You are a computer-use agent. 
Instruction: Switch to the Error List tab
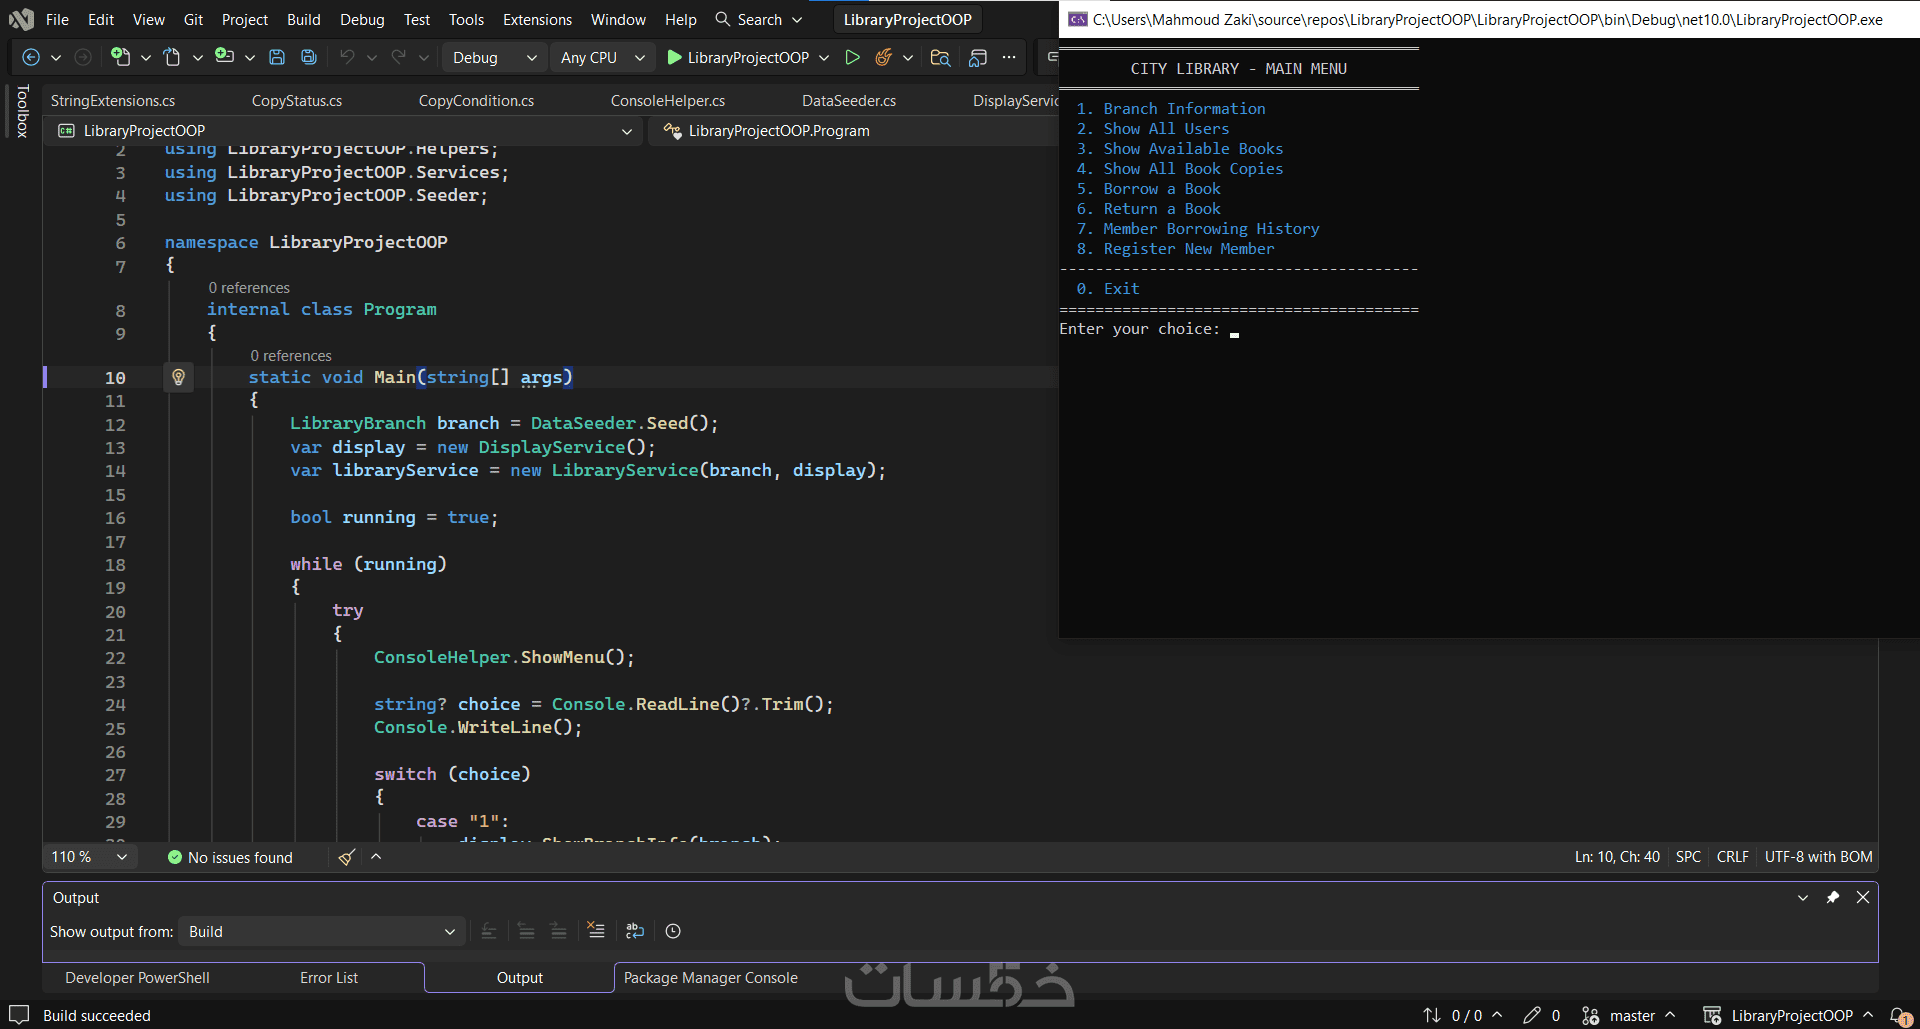tap(329, 978)
